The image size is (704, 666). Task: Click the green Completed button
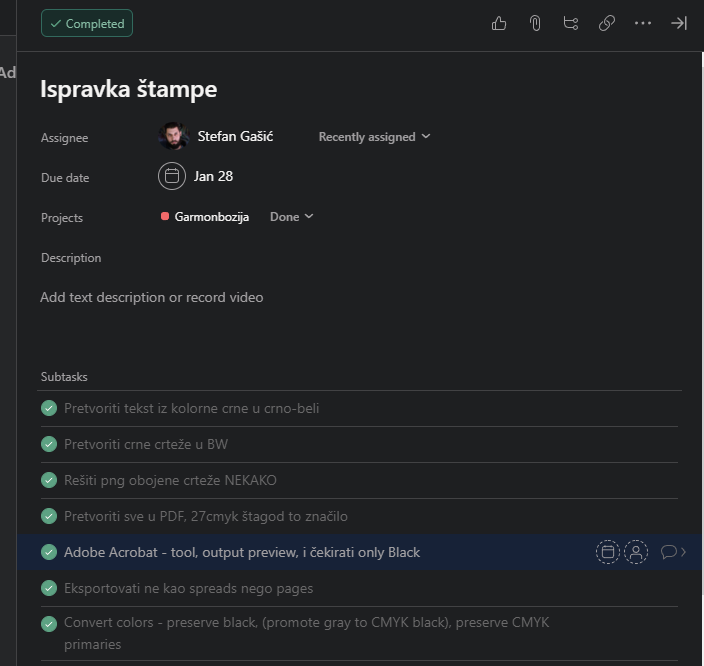tap(87, 24)
